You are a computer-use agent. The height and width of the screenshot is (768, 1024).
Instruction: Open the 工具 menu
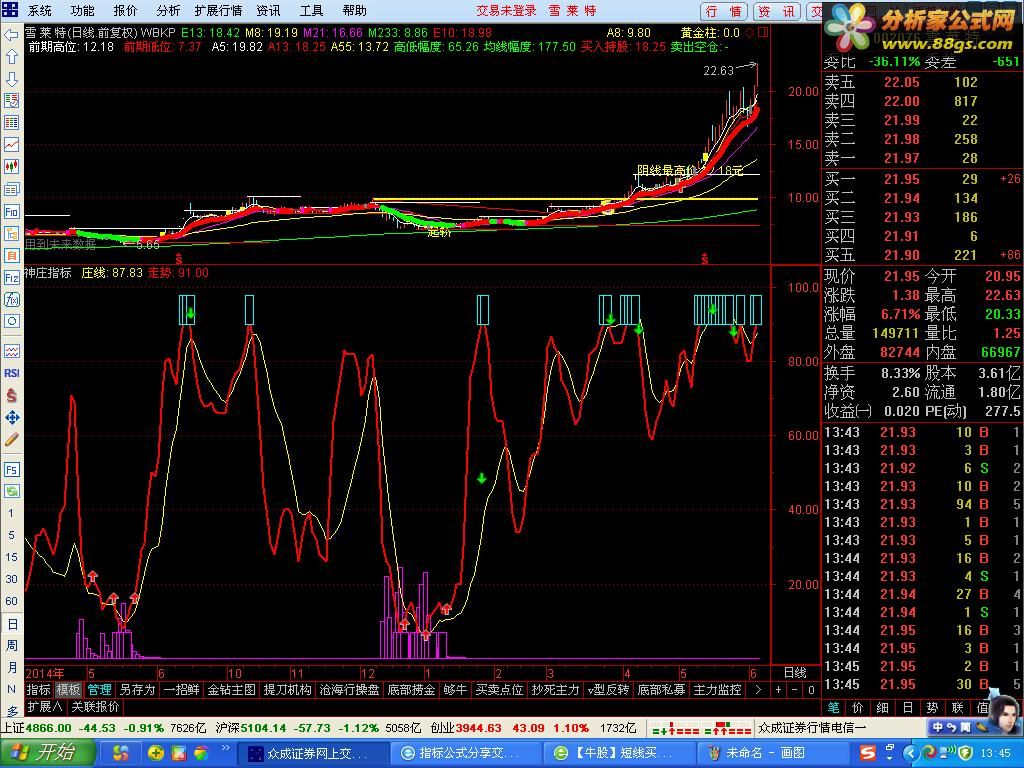[311, 11]
